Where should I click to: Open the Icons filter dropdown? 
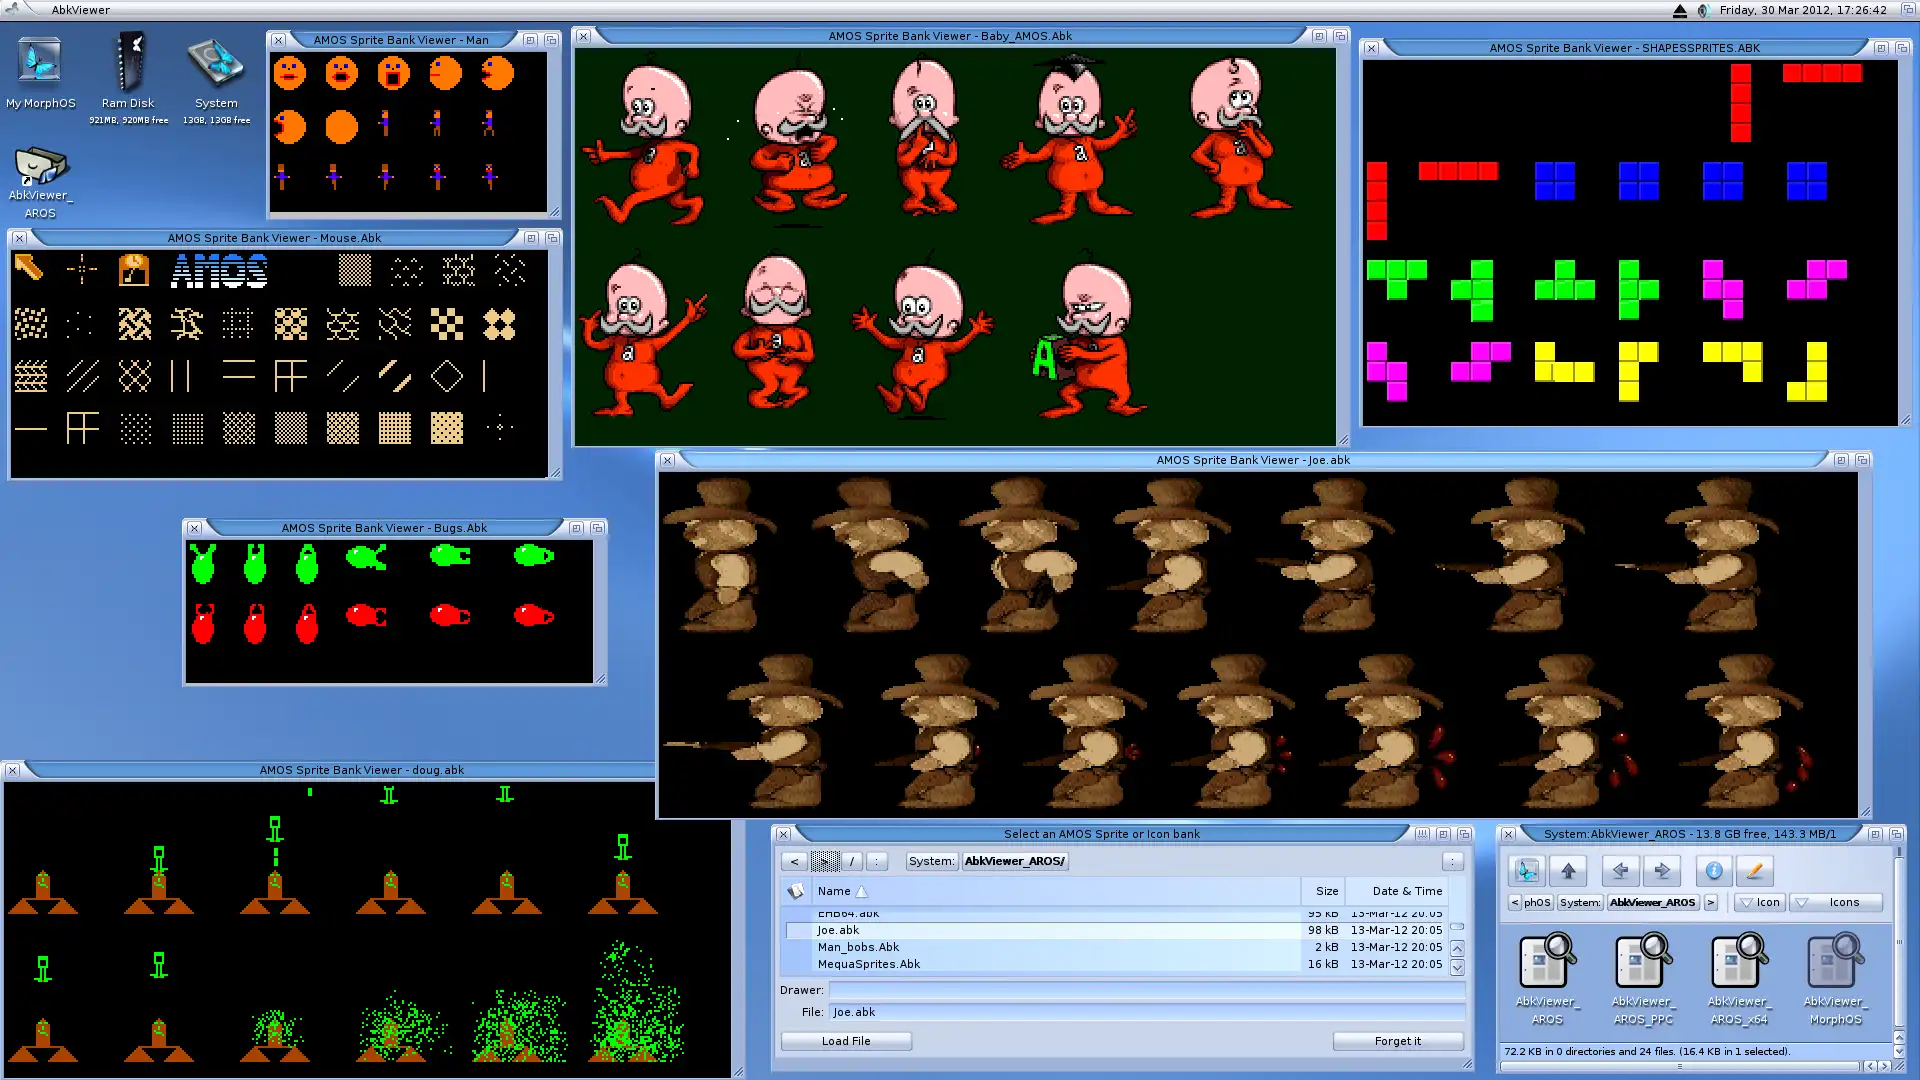(x=1836, y=902)
